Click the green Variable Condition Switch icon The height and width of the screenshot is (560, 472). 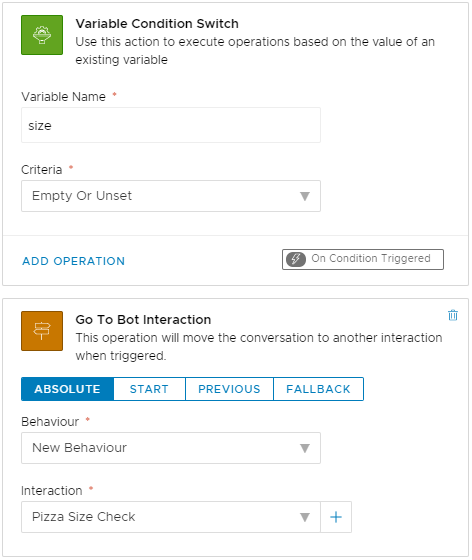42,35
